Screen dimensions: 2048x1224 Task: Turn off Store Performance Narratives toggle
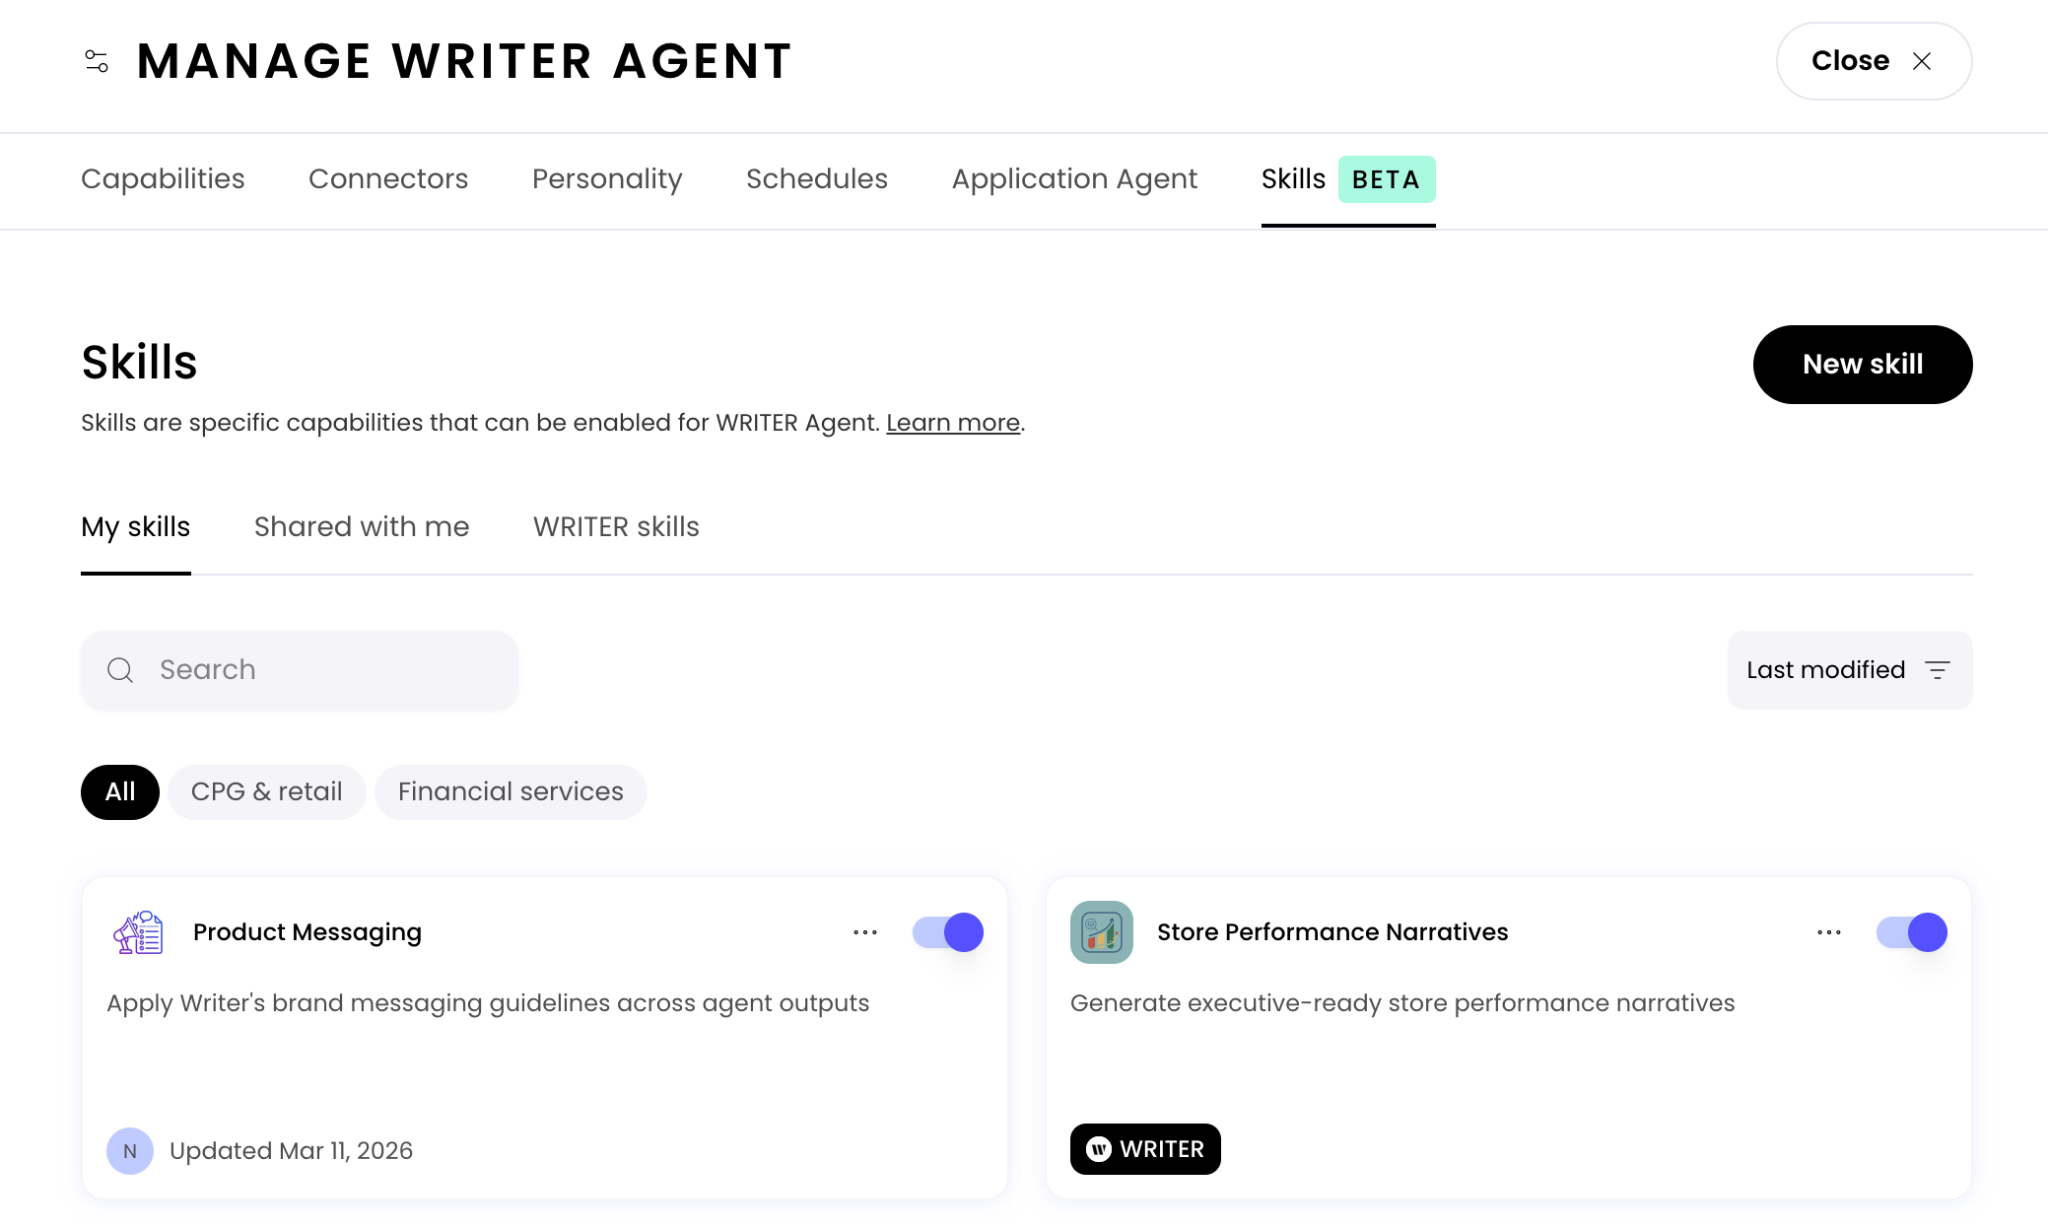1911,932
